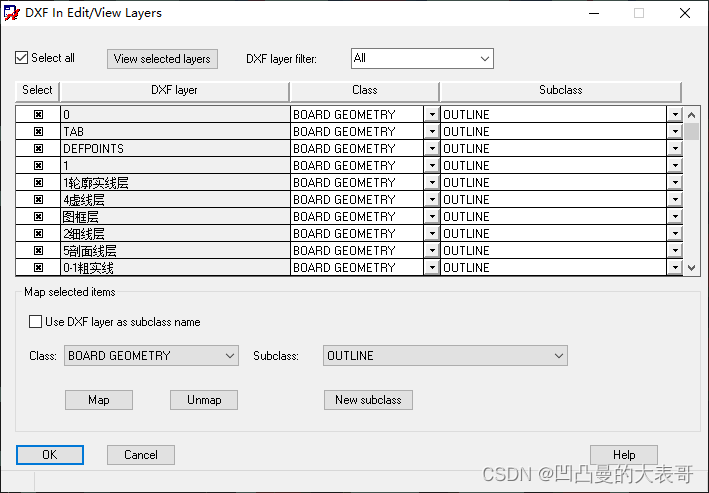The width and height of the screenshot is (709, 493).
Task: Open Class dropdown for 图框层 row
Action: [x=432, y=217]
